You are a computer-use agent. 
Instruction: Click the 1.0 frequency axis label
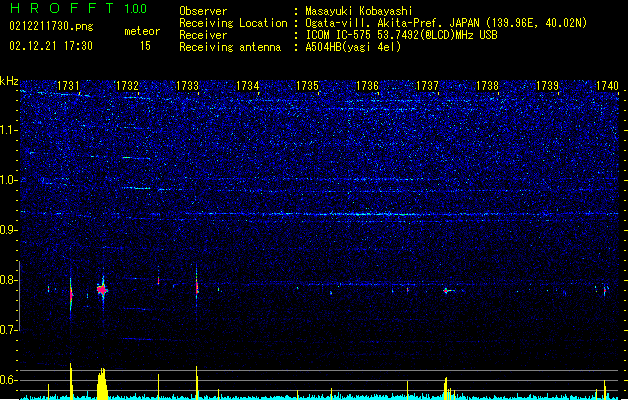coord(9,180)
